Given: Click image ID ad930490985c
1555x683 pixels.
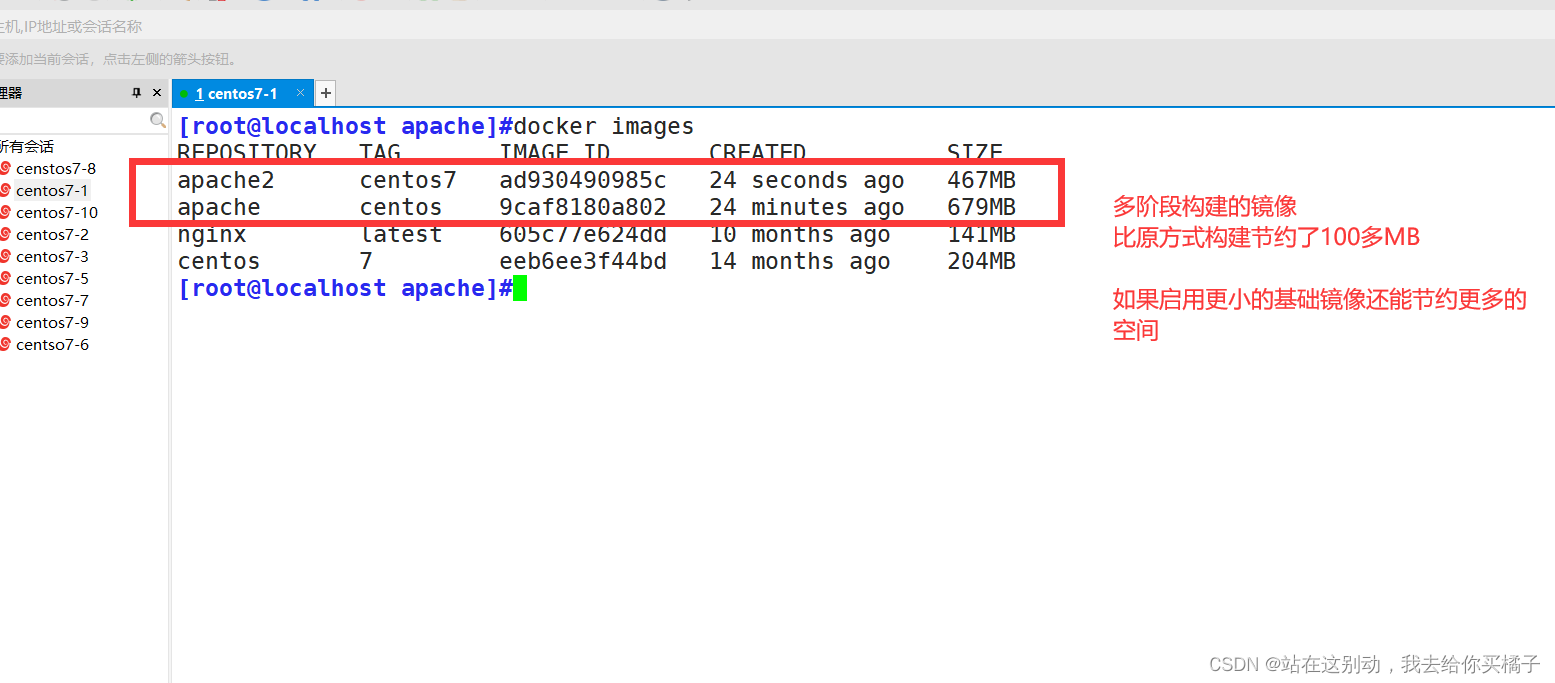Looking at the screenshot, I should [x=583, y=180].
